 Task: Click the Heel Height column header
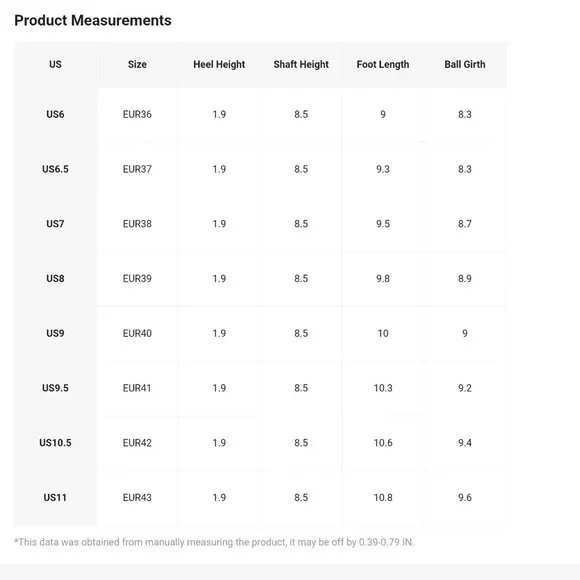tap(219, 64)
